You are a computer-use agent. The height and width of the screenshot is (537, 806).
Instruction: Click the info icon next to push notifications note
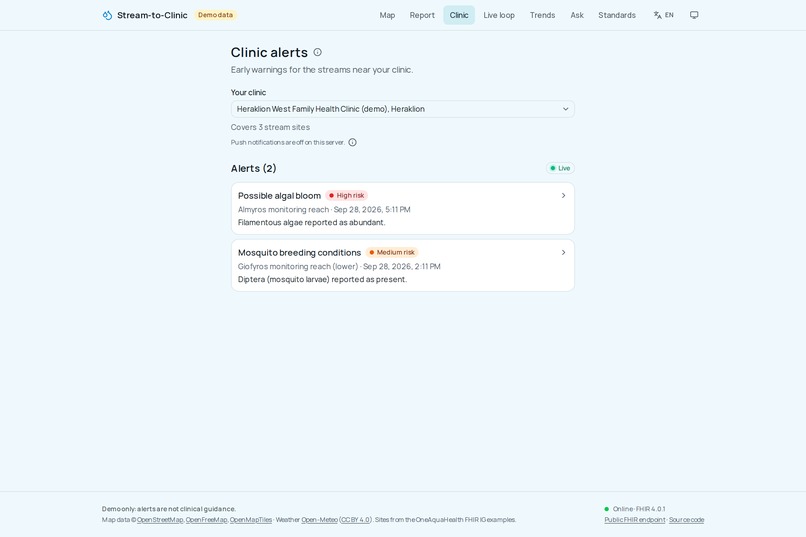353,142
